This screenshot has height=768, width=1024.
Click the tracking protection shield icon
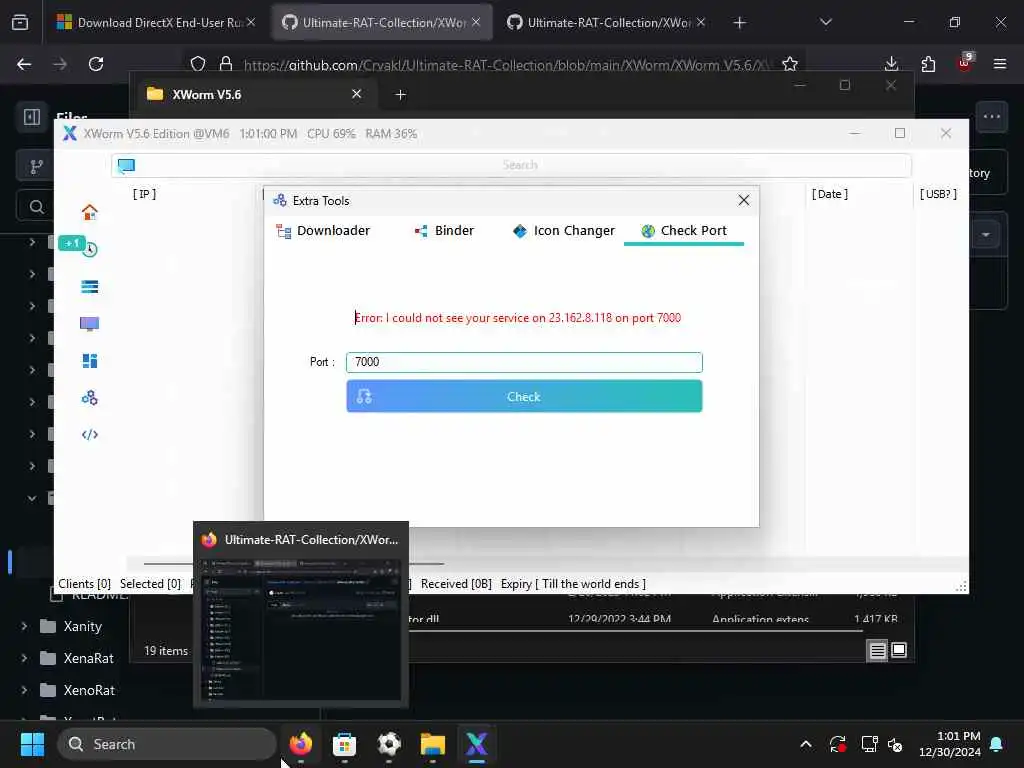pos(198,64)
